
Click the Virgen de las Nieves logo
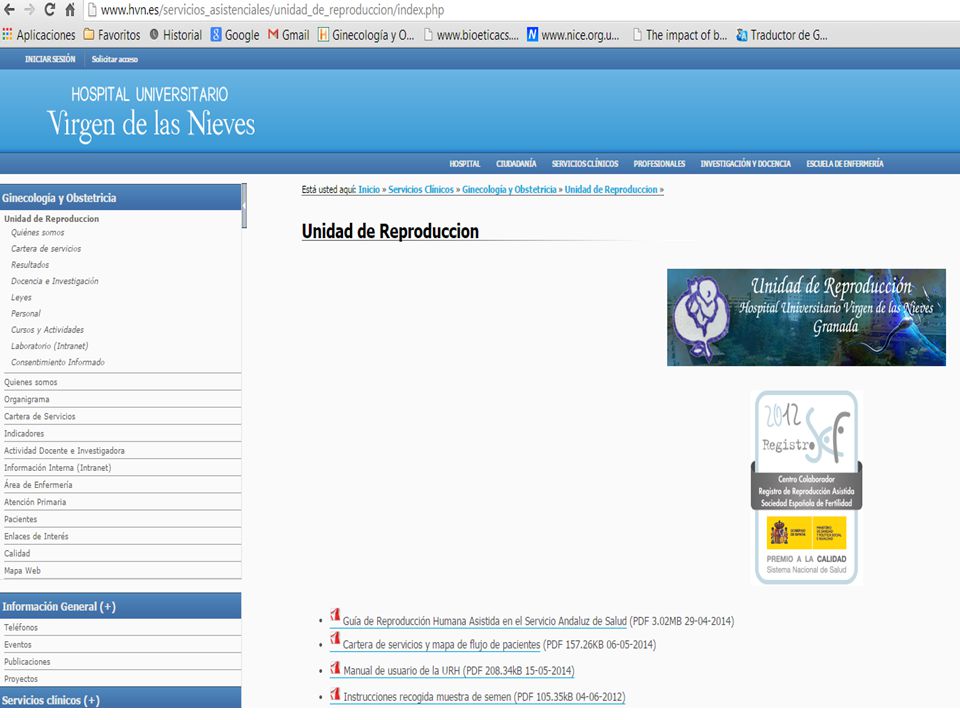click(x=151, y=114)
